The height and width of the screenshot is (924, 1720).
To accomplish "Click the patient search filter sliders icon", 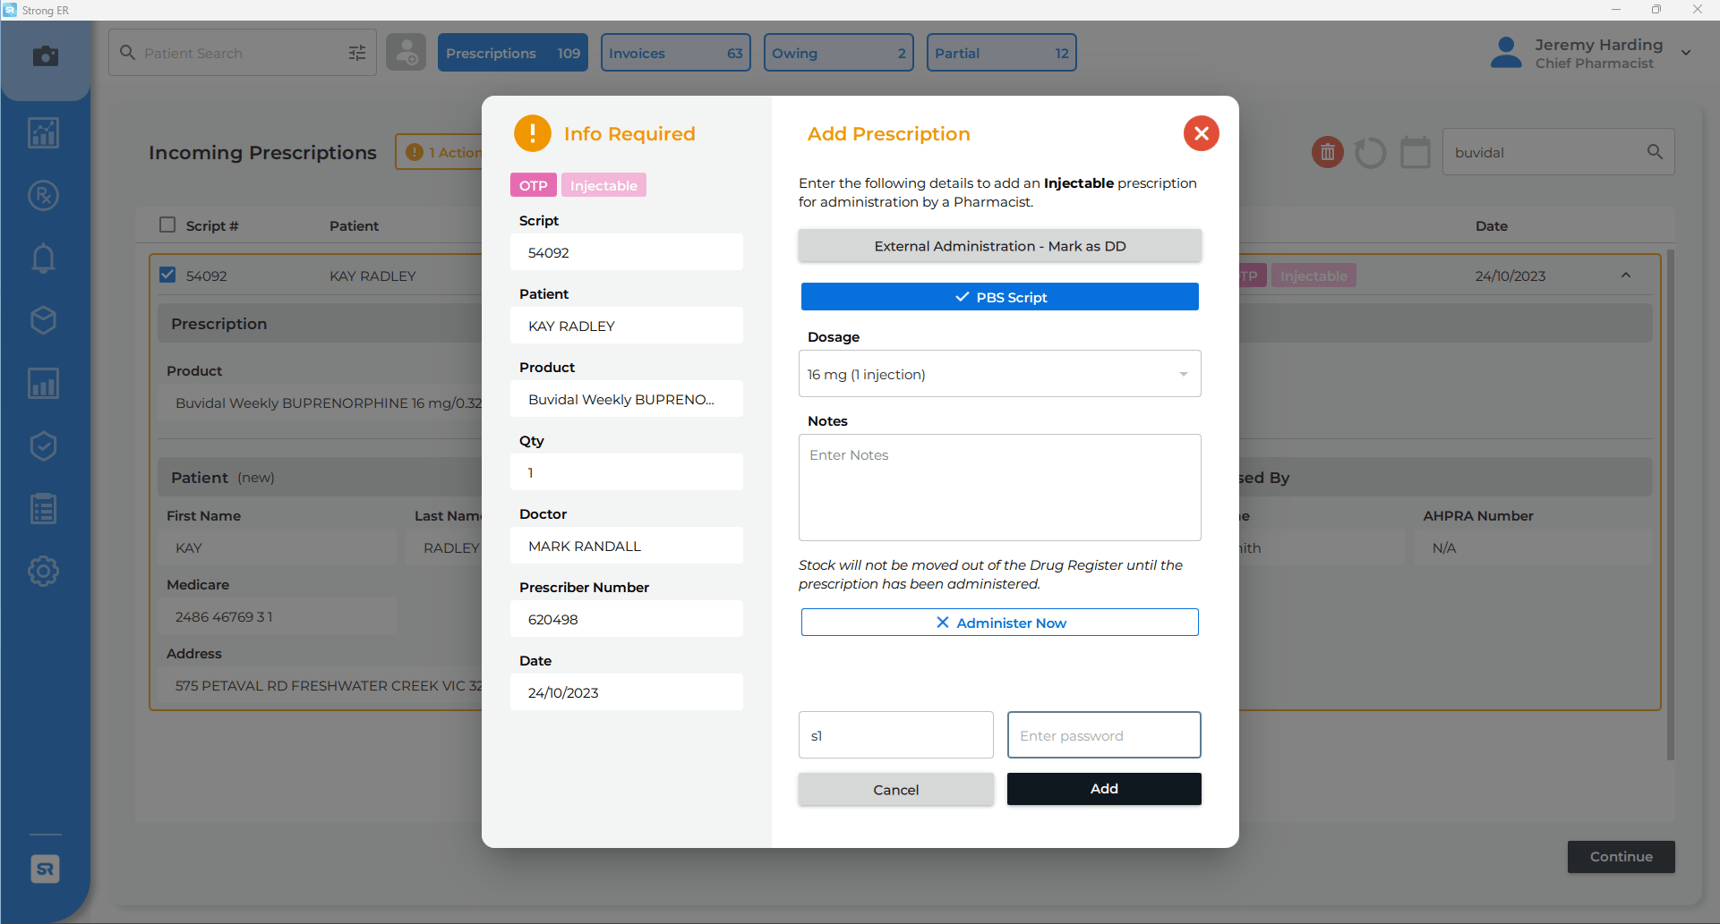I will click(357, 53).
